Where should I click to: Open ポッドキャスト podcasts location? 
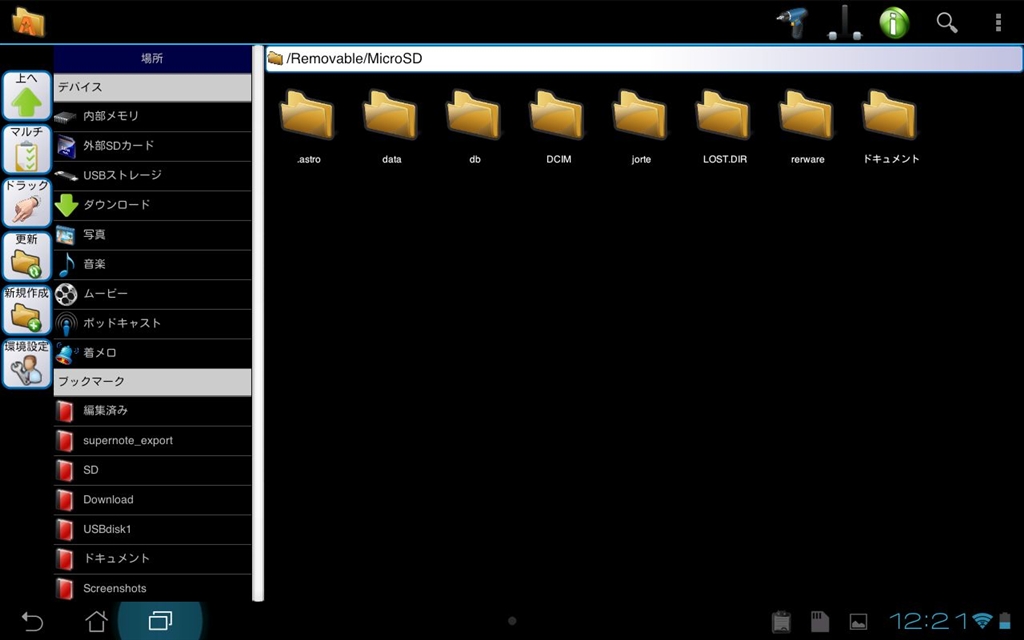pos(152,323)
